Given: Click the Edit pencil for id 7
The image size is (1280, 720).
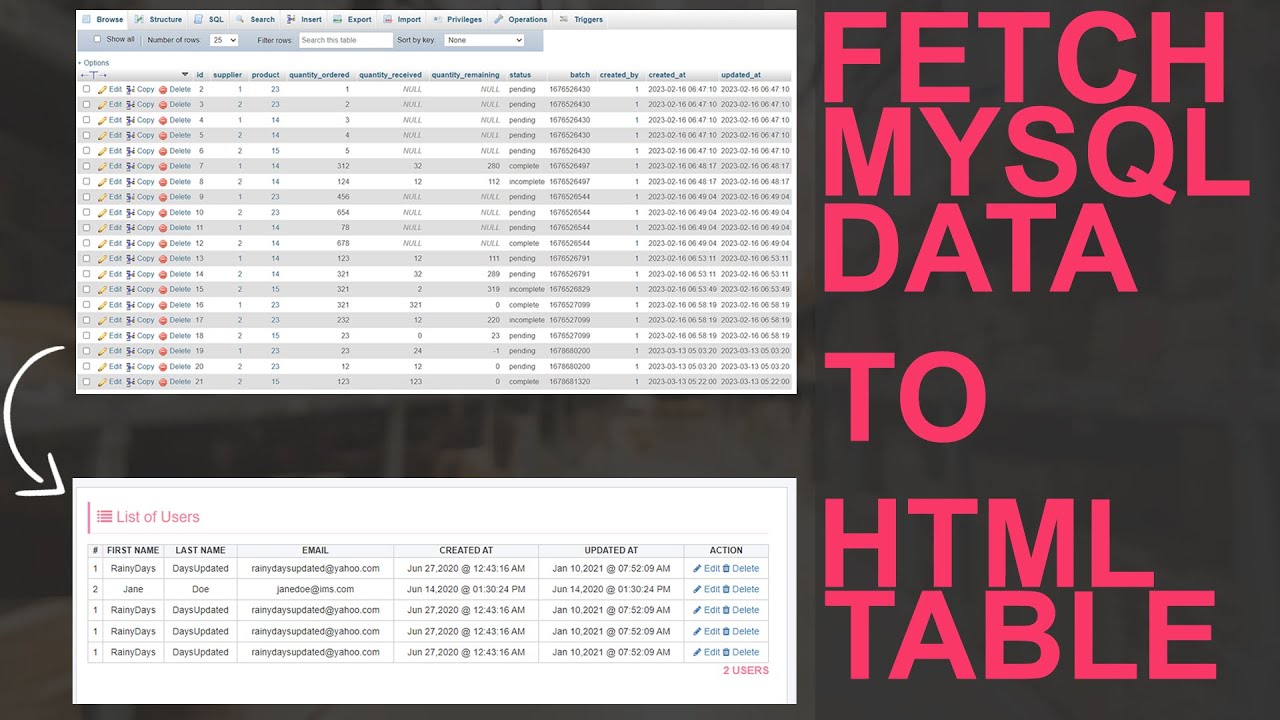Looking at the screenshot, I should point(102,166).
